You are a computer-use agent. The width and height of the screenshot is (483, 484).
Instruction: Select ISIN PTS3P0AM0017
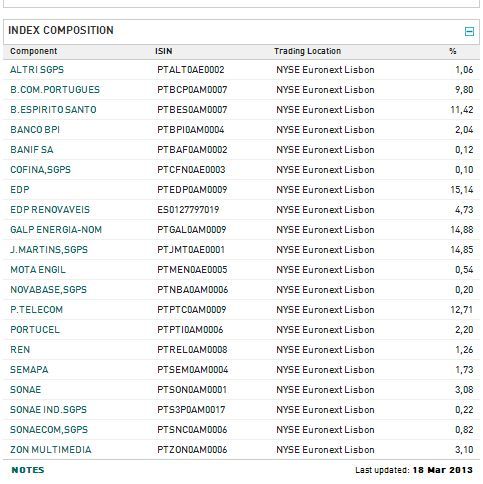191,410
